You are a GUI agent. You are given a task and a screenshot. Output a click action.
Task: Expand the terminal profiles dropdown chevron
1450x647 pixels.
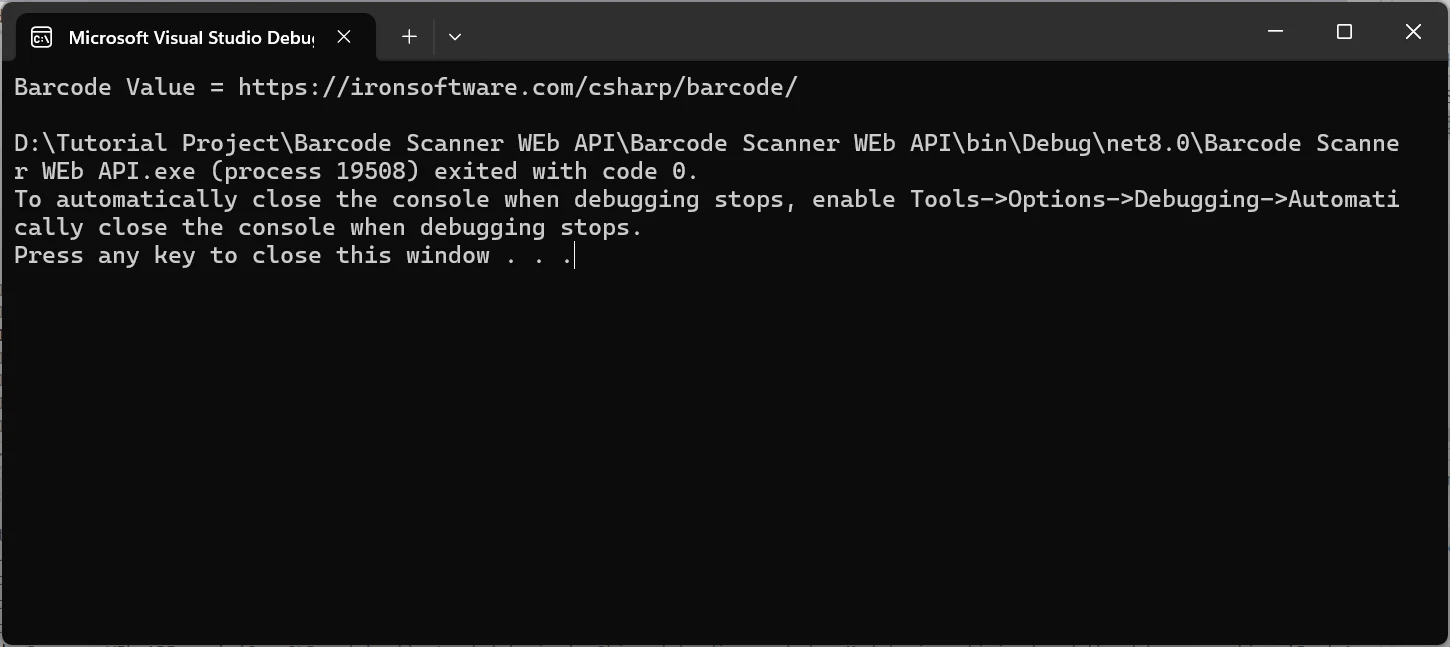click(x=455, y=37)
